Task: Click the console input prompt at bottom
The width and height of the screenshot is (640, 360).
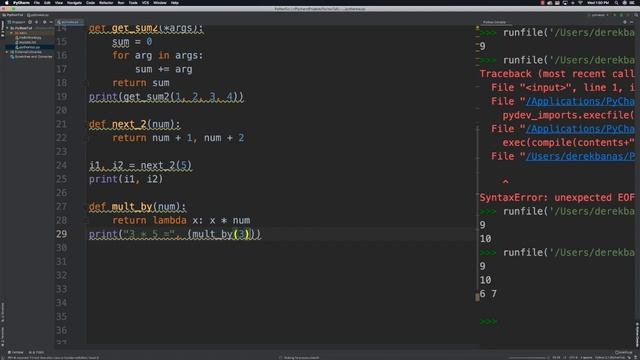Action: click(489, 322)
